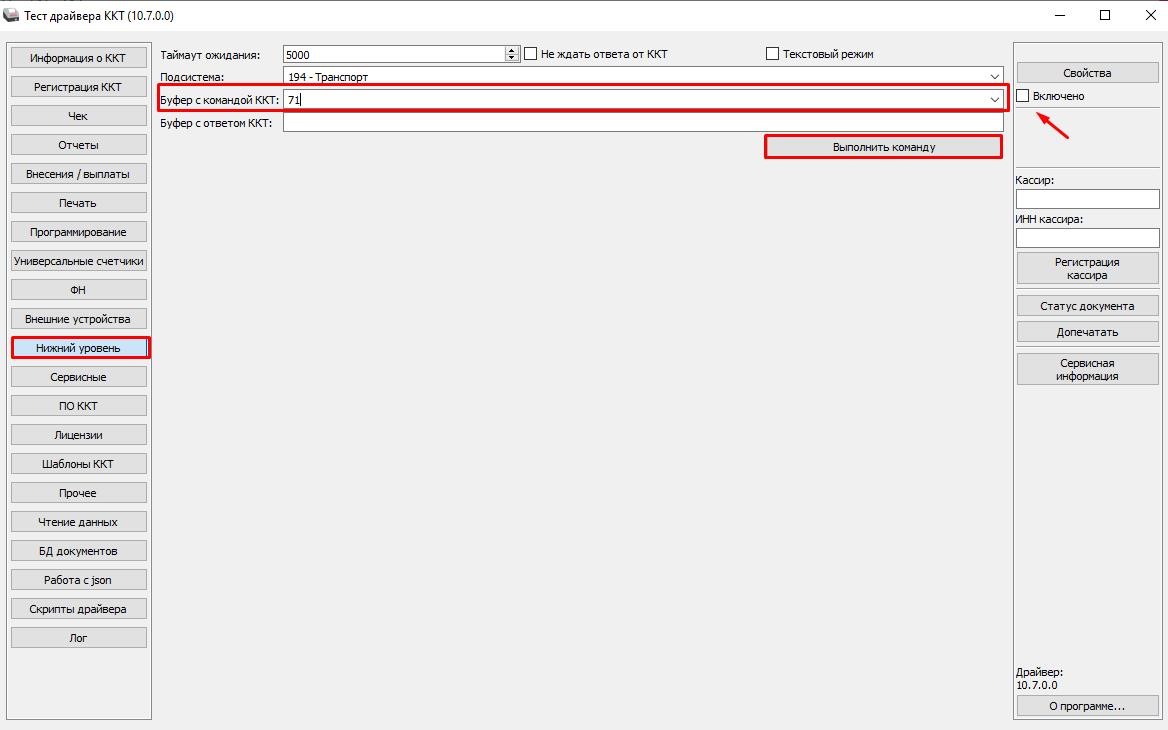Toggle the Текстовый режим checkbox
Screen dimensions: 1168x730
(772, 54)
